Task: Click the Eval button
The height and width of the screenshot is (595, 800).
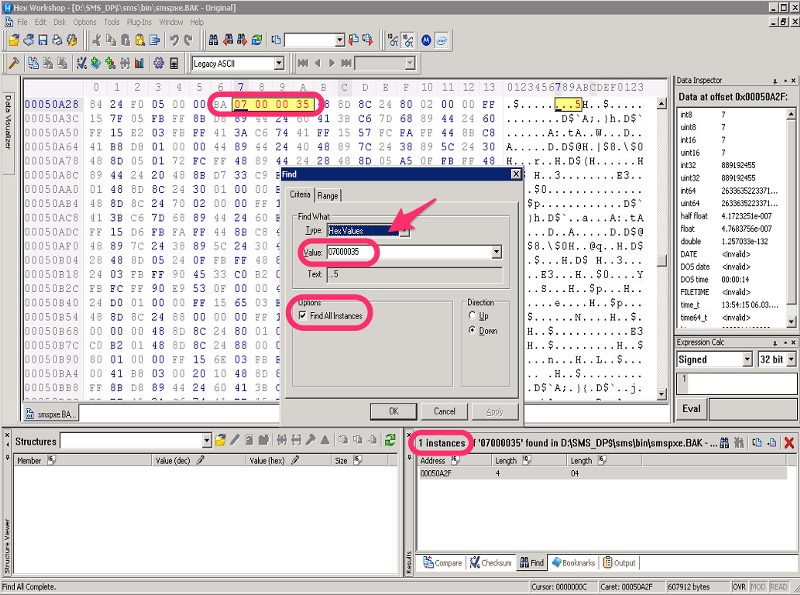Action: pos(691,408)
